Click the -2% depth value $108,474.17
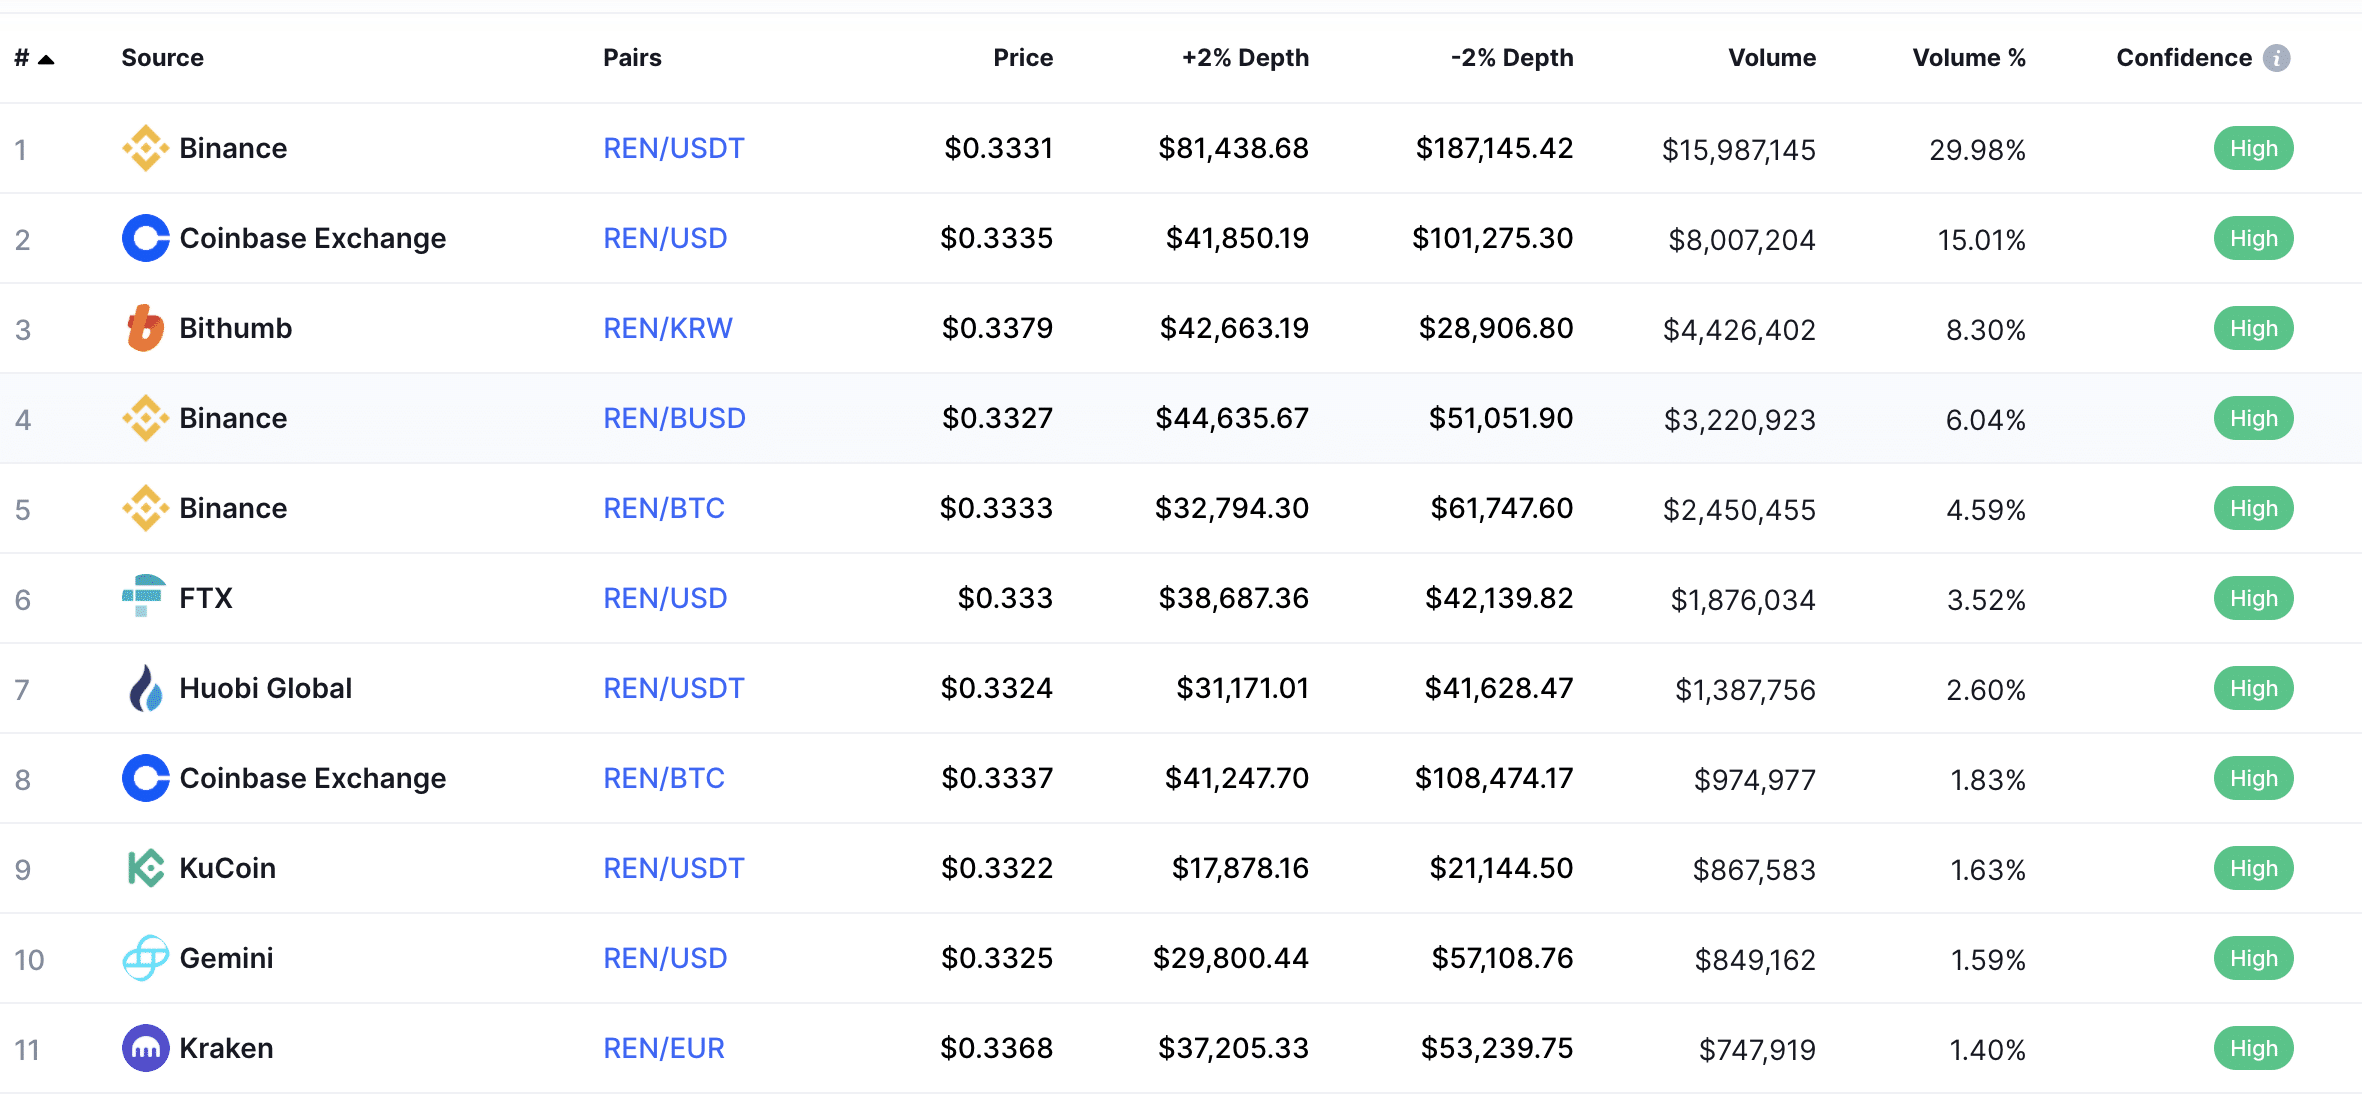 (x=1494, y=778)
